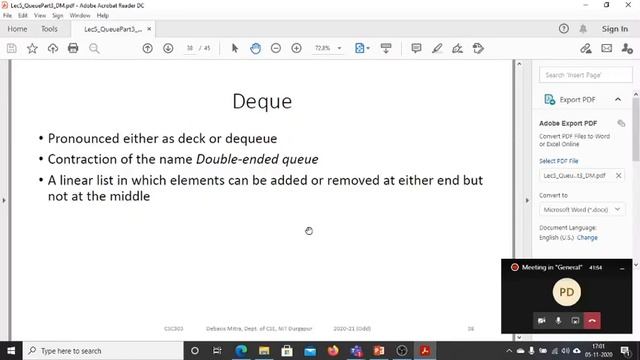Open File Explorer from taskbar
The height and width of the screenshot is (360, 640).
click(264, 351)
